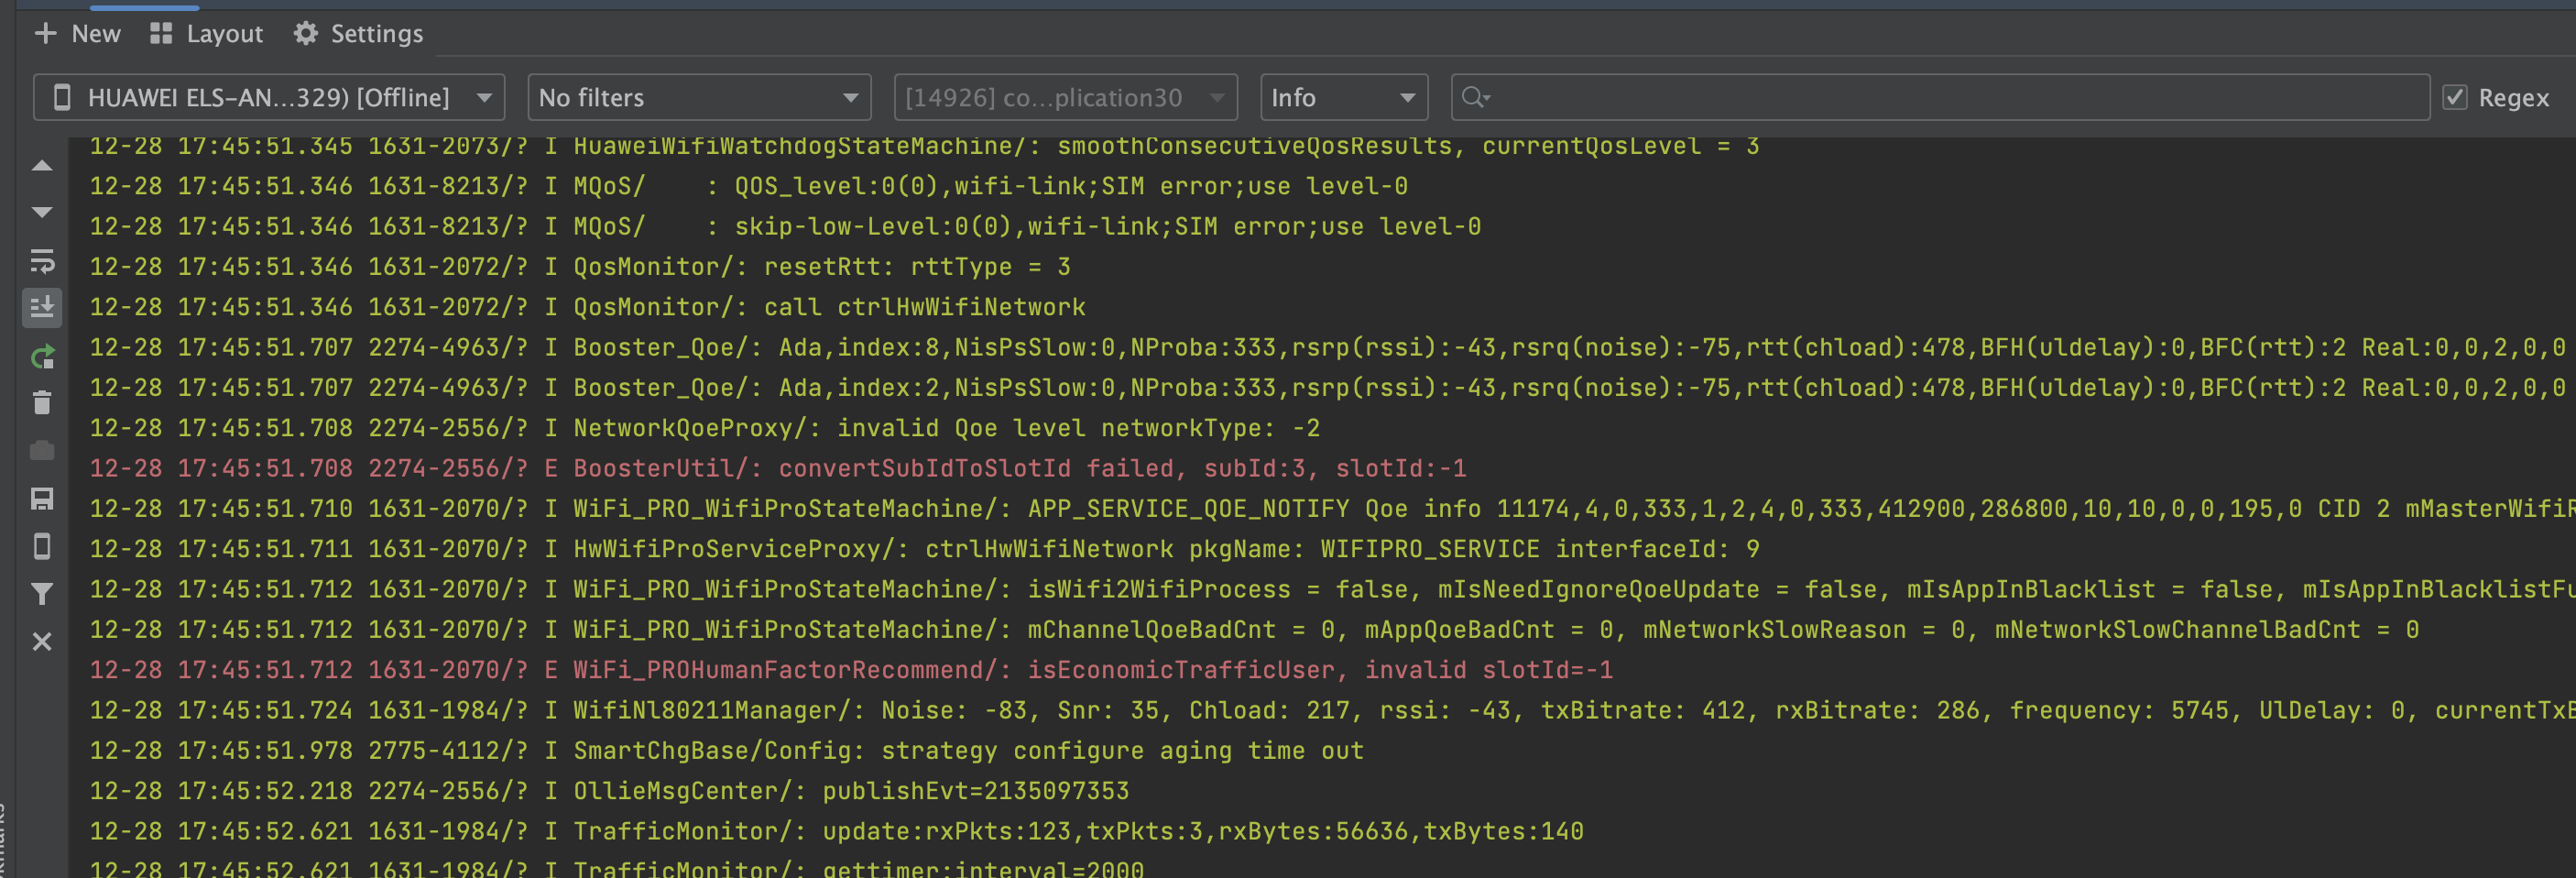
Task: Open the No filters dropdown
Action: pyautogui.click(x=699, y=98)
